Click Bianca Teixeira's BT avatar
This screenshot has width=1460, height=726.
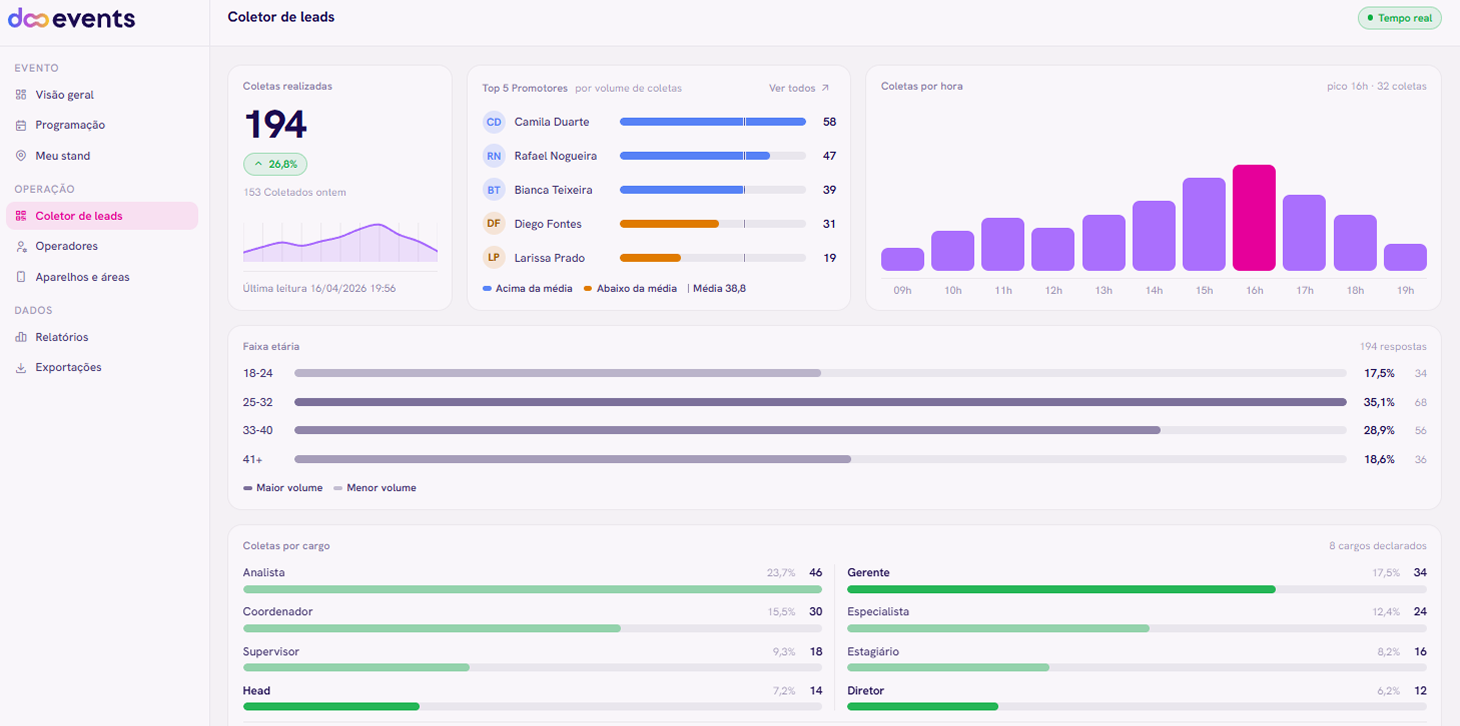pyautogui.click(x=494, y=190)
